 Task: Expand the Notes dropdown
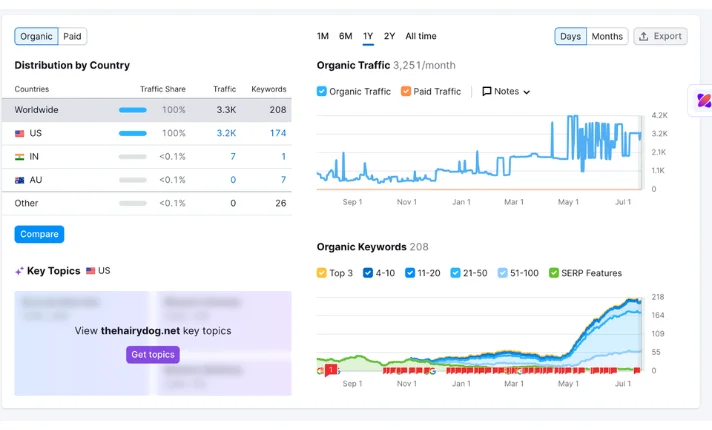pyautogui.click(x=506, y=91)
